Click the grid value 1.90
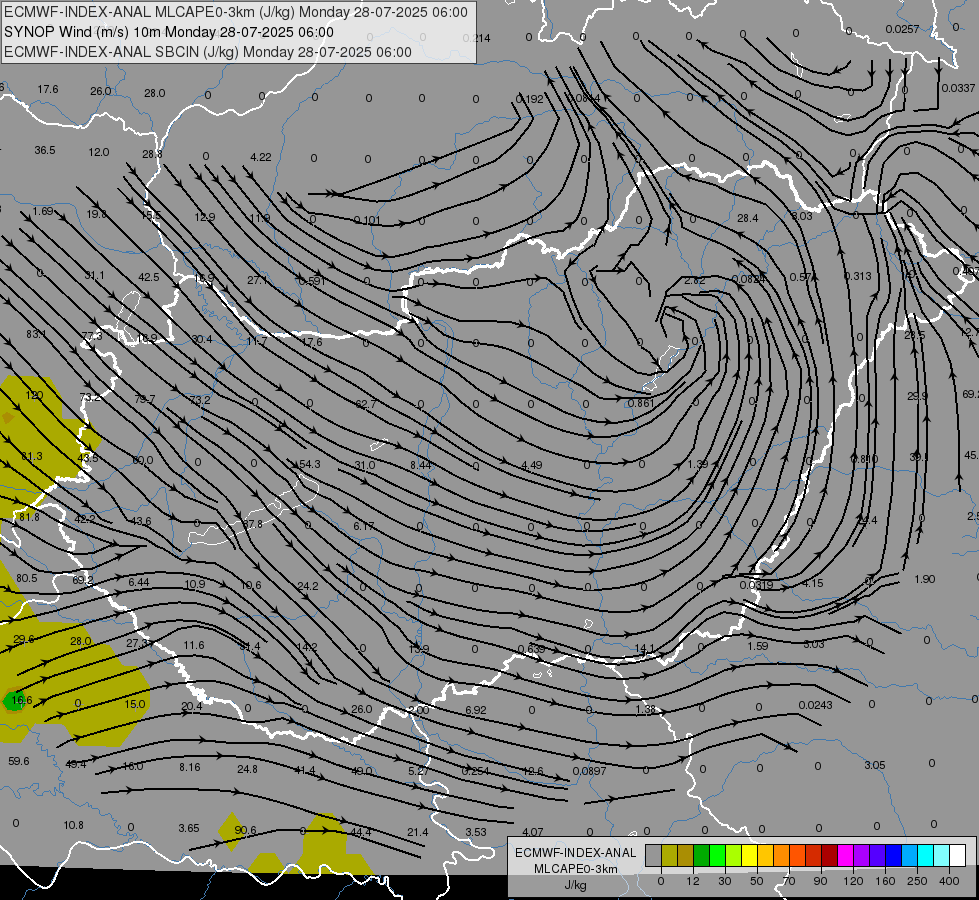 click(925, 579)
